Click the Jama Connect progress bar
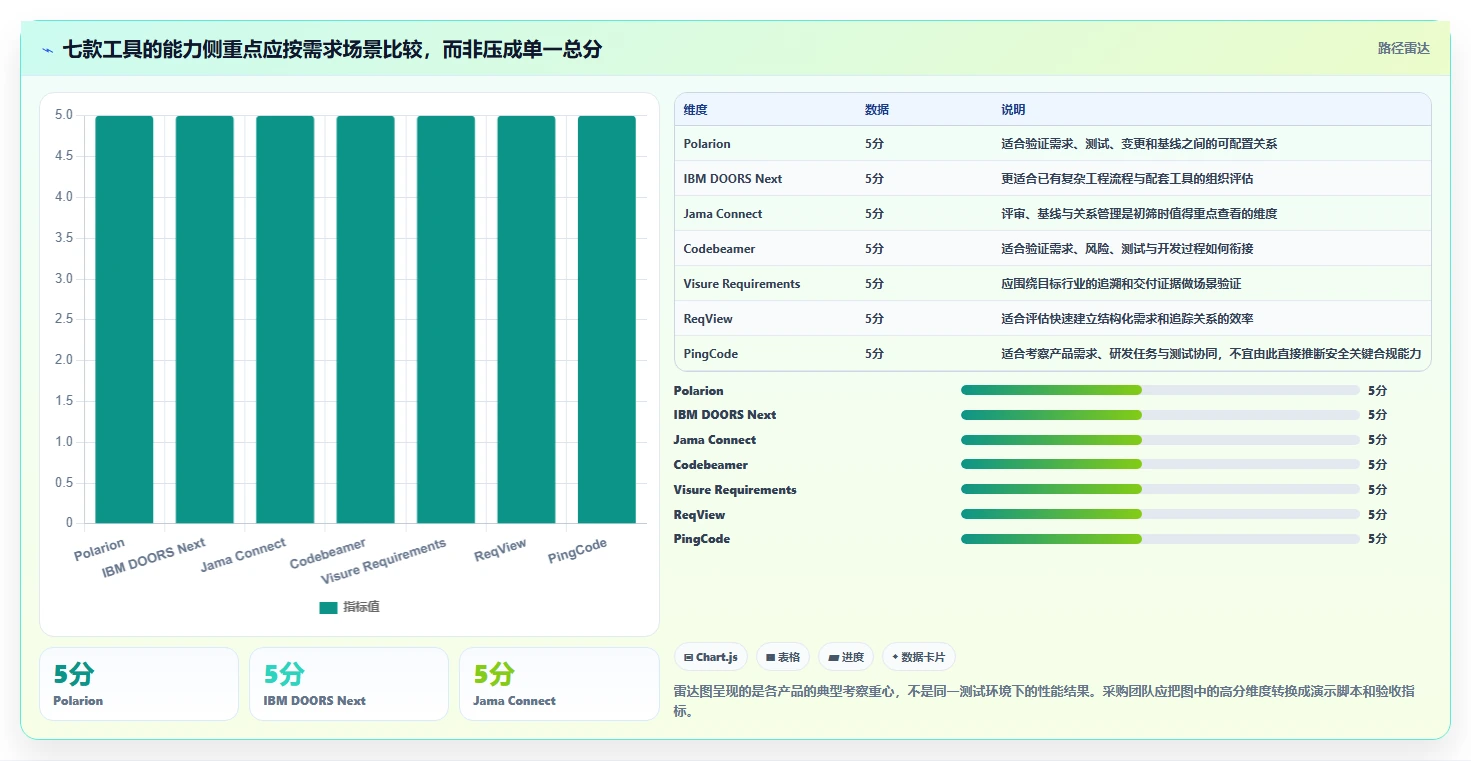This screenshot has height=761, width=1471. [1160, 440]
